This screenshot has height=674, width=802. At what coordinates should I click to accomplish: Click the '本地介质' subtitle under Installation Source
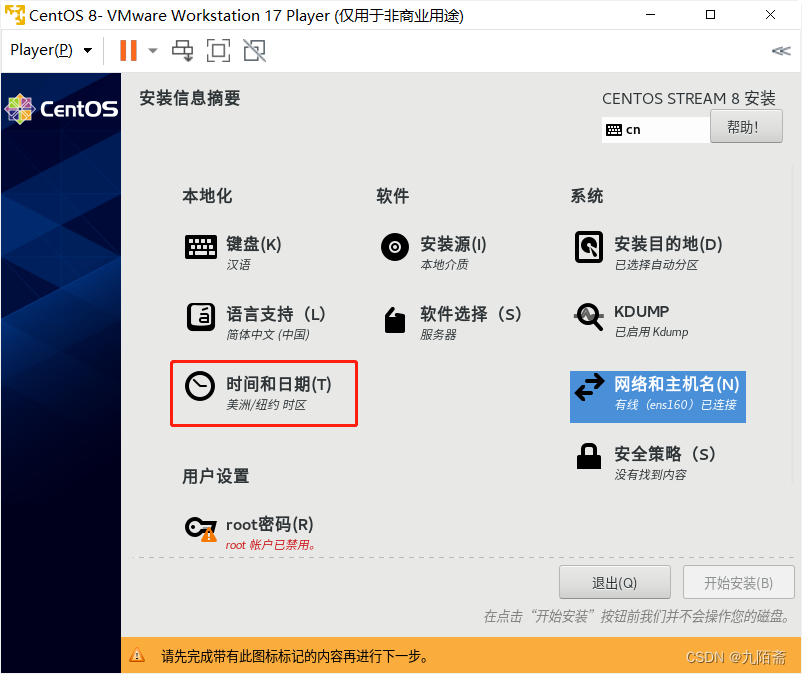(x=444, y=264)
